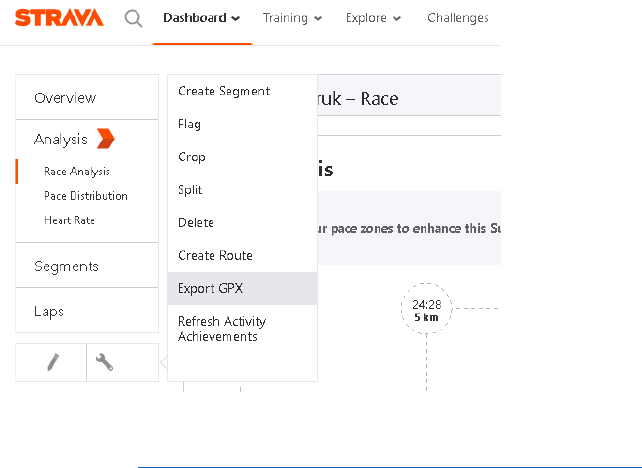
Task: Open search with magnifier icon
Action: pos(133,18)
